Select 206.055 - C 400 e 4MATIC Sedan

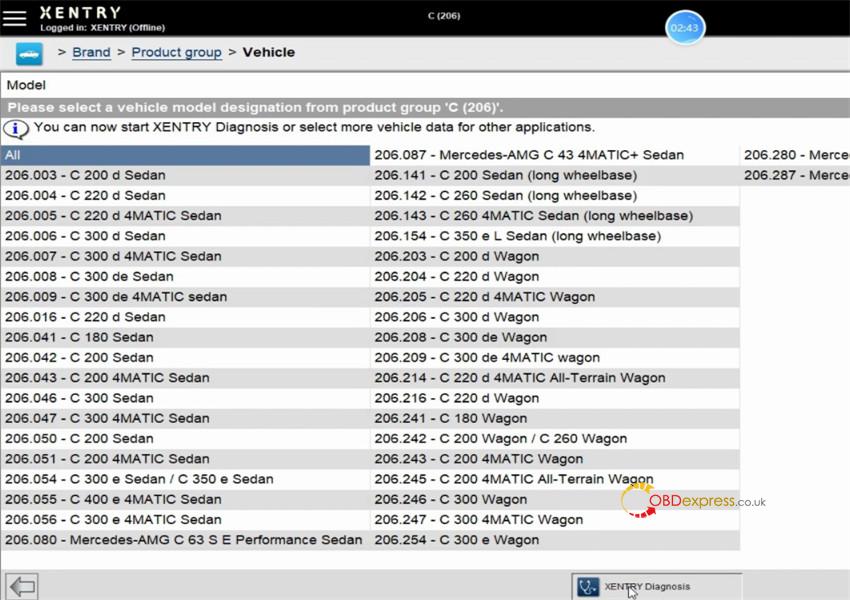[185, 500]
